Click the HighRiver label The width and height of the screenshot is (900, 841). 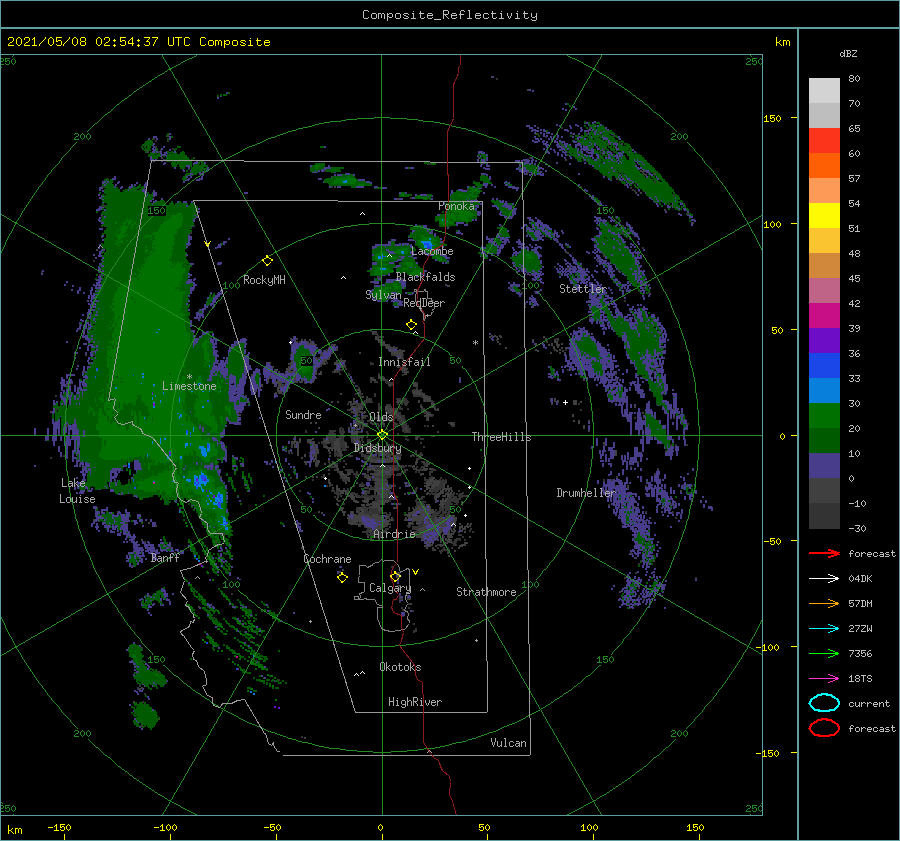tap(415, 702)
